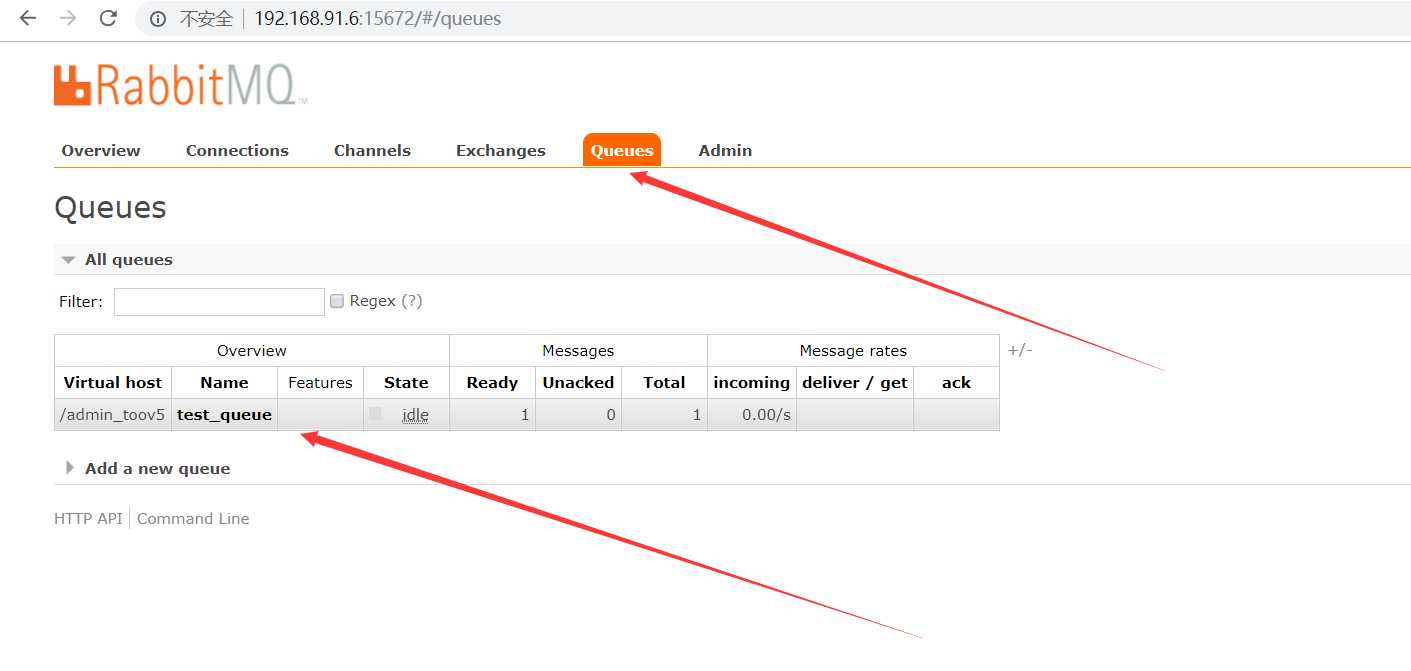Click the browser back arrow
Image resolution: width=1411 pixels, height=671 pixels.
coord(27,18)
